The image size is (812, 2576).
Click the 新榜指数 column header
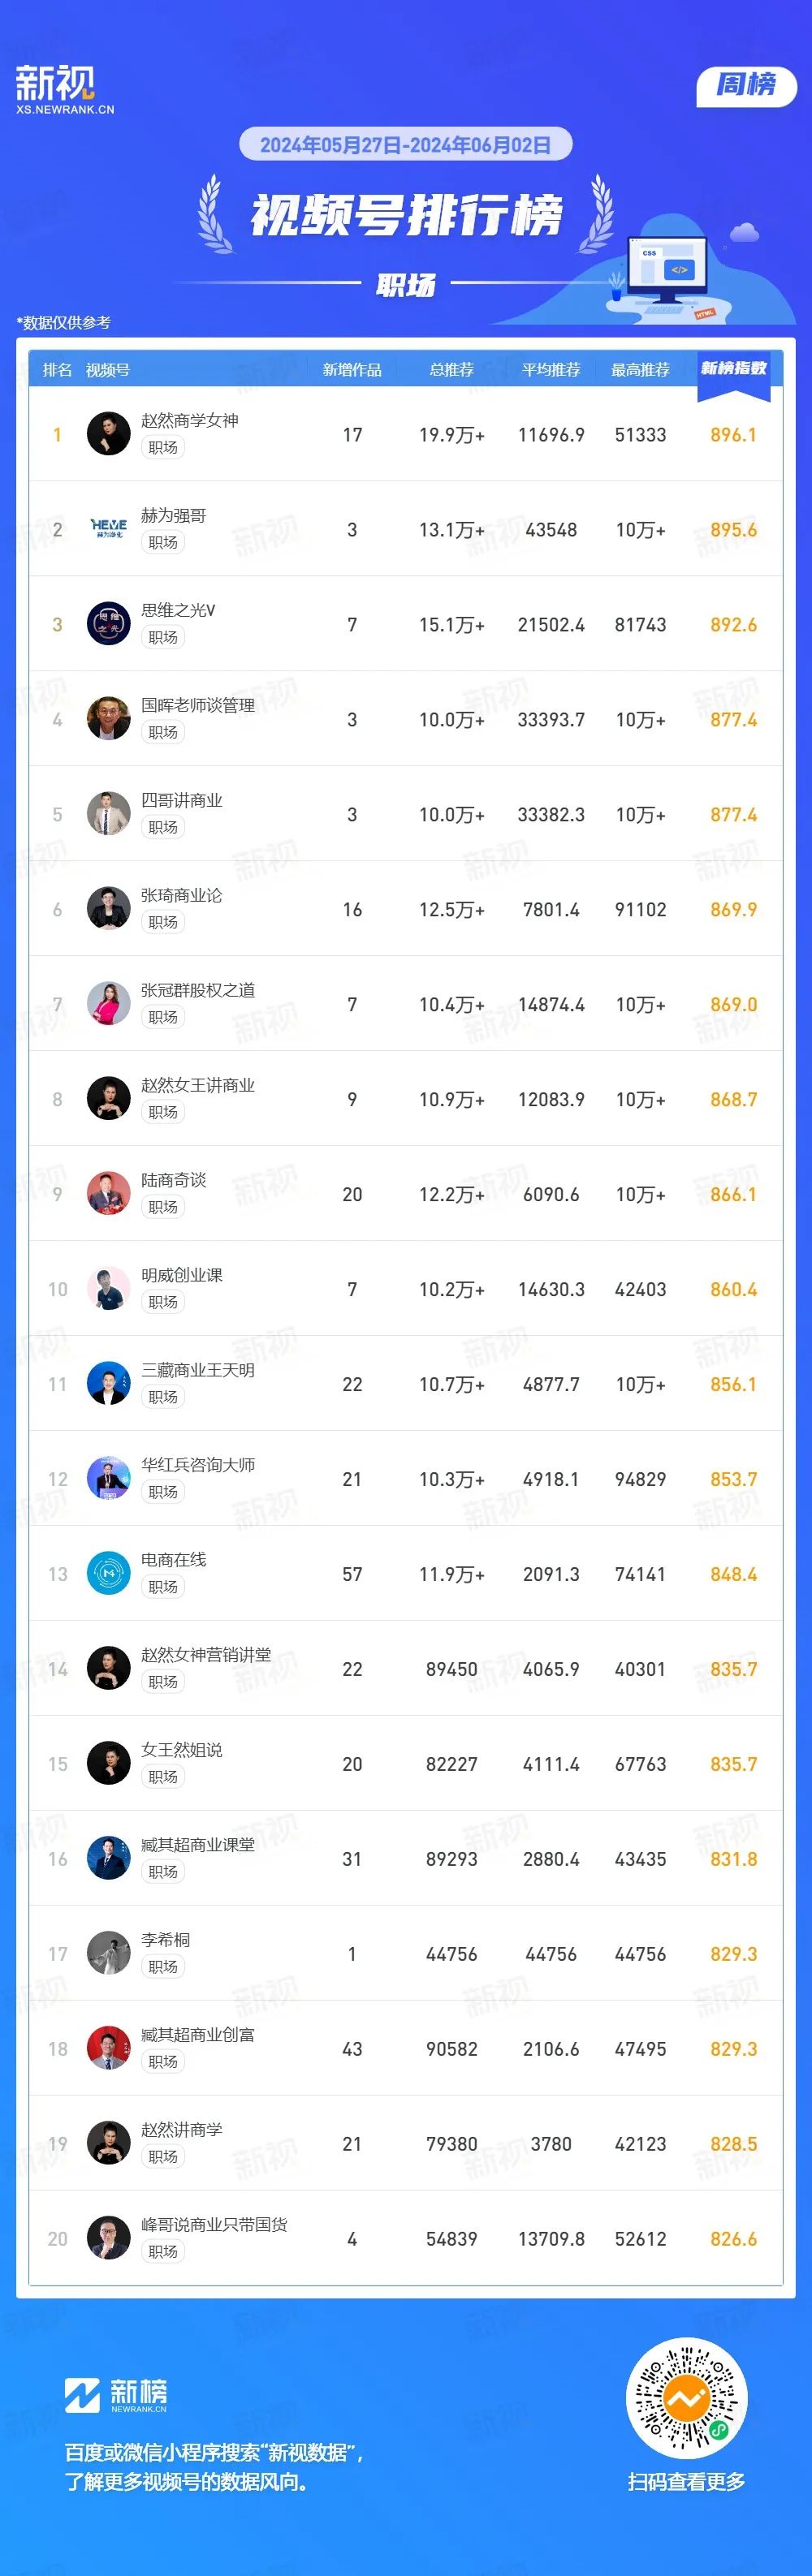coord(733,369)
